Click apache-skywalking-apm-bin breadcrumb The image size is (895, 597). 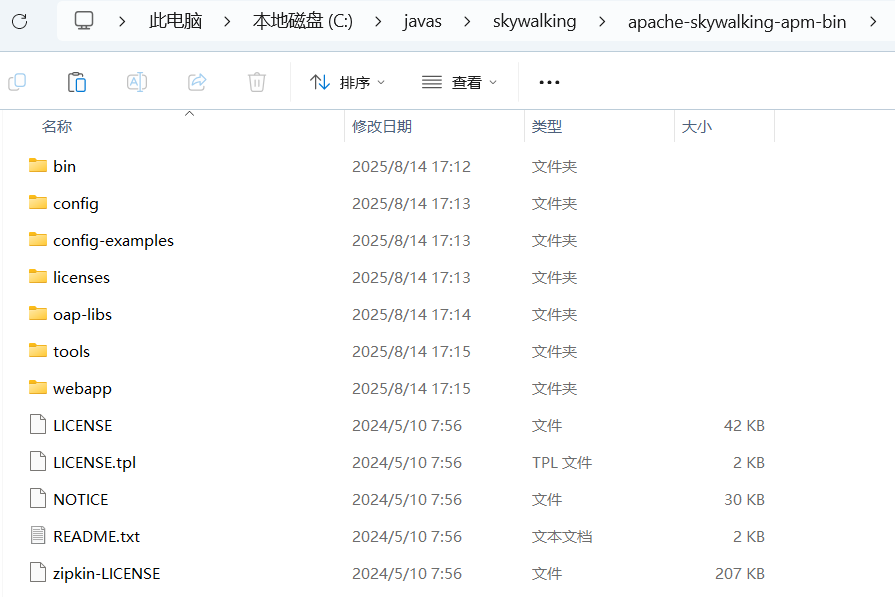737,22
